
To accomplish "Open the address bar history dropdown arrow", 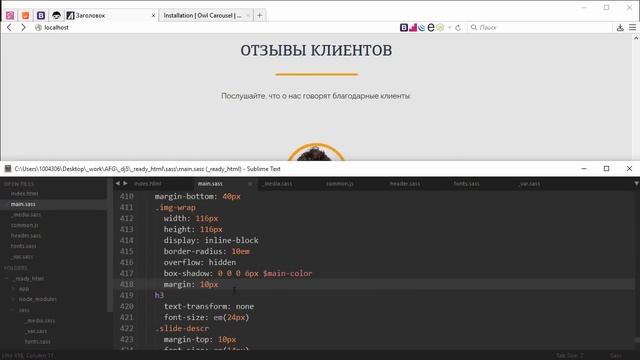I will [449, 27].
